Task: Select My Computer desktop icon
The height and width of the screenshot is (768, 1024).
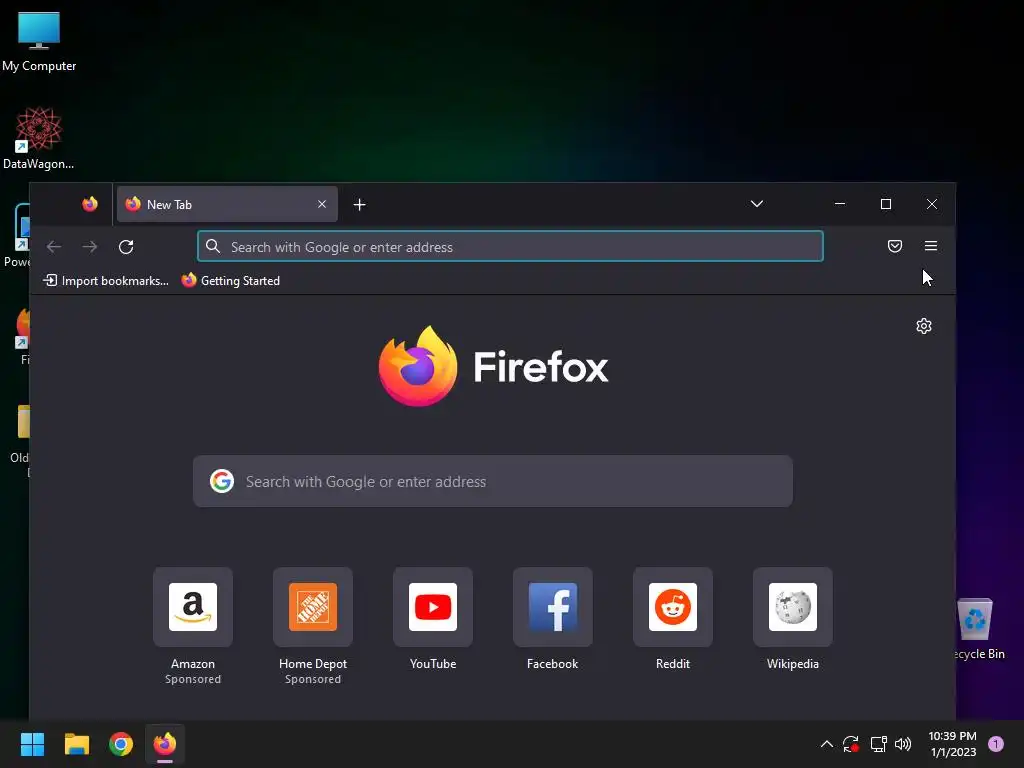Action: [39, 42]
